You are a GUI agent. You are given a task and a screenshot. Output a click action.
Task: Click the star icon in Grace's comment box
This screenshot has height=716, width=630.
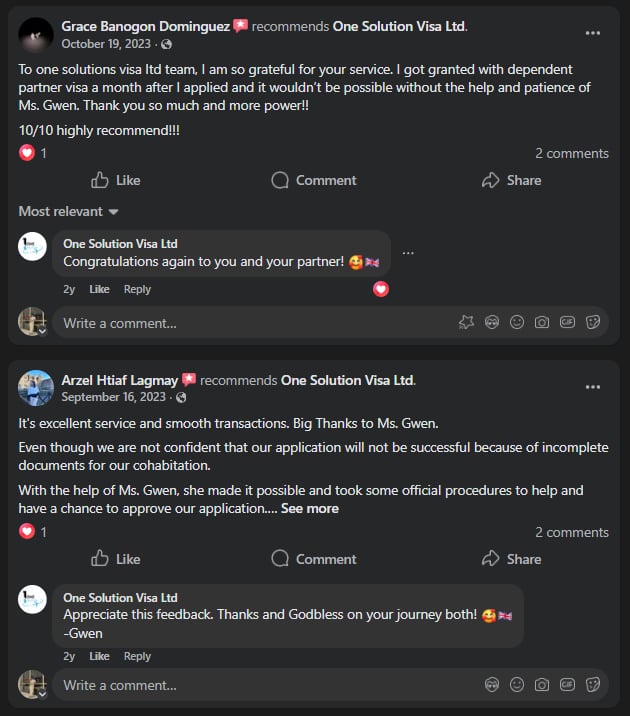466,322
